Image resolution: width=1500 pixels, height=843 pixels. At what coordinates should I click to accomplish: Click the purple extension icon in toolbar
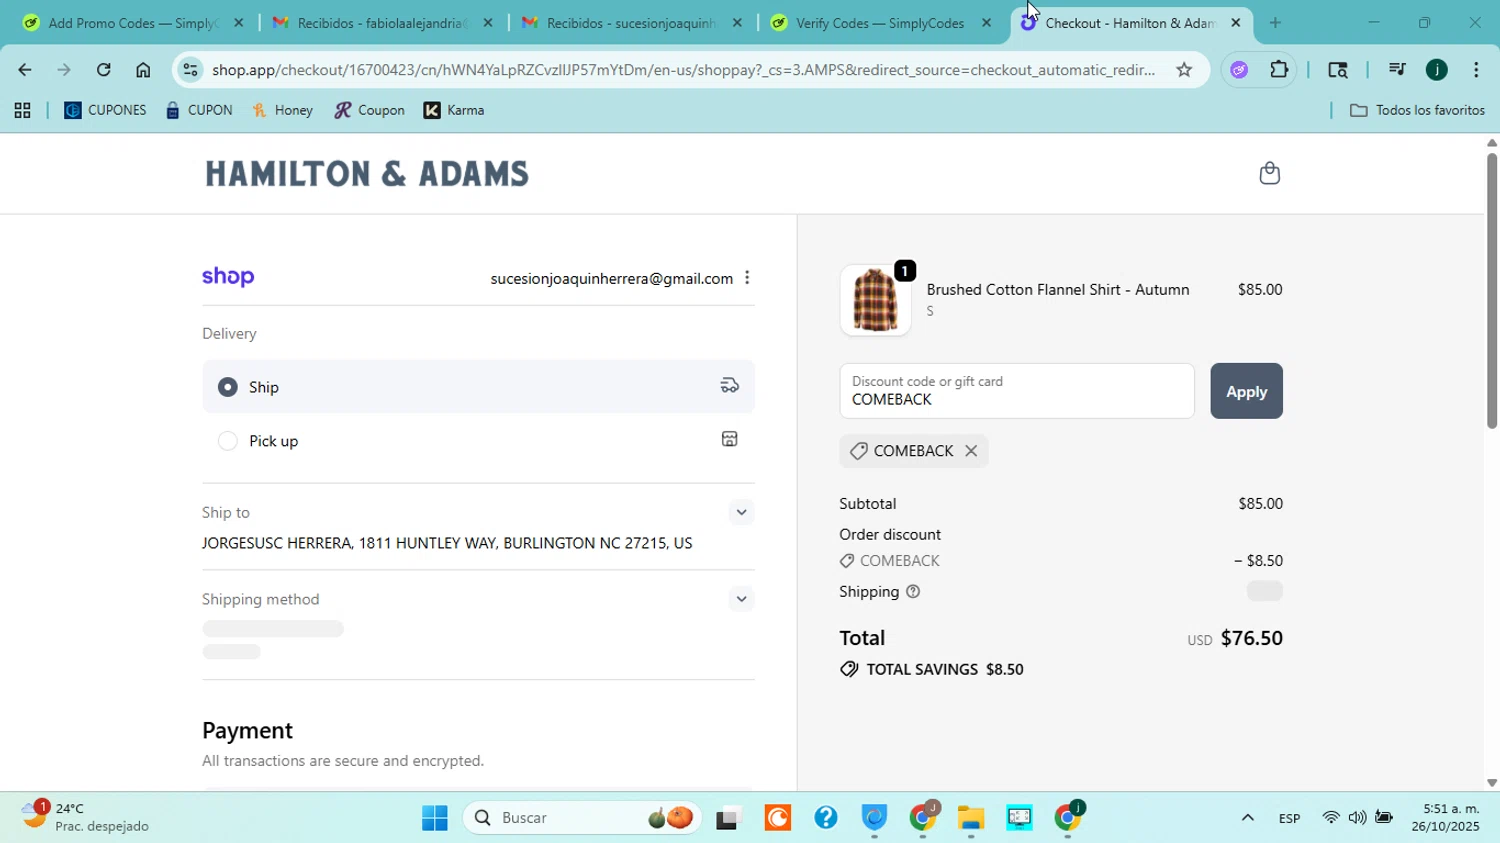[x=1240, y=70]
